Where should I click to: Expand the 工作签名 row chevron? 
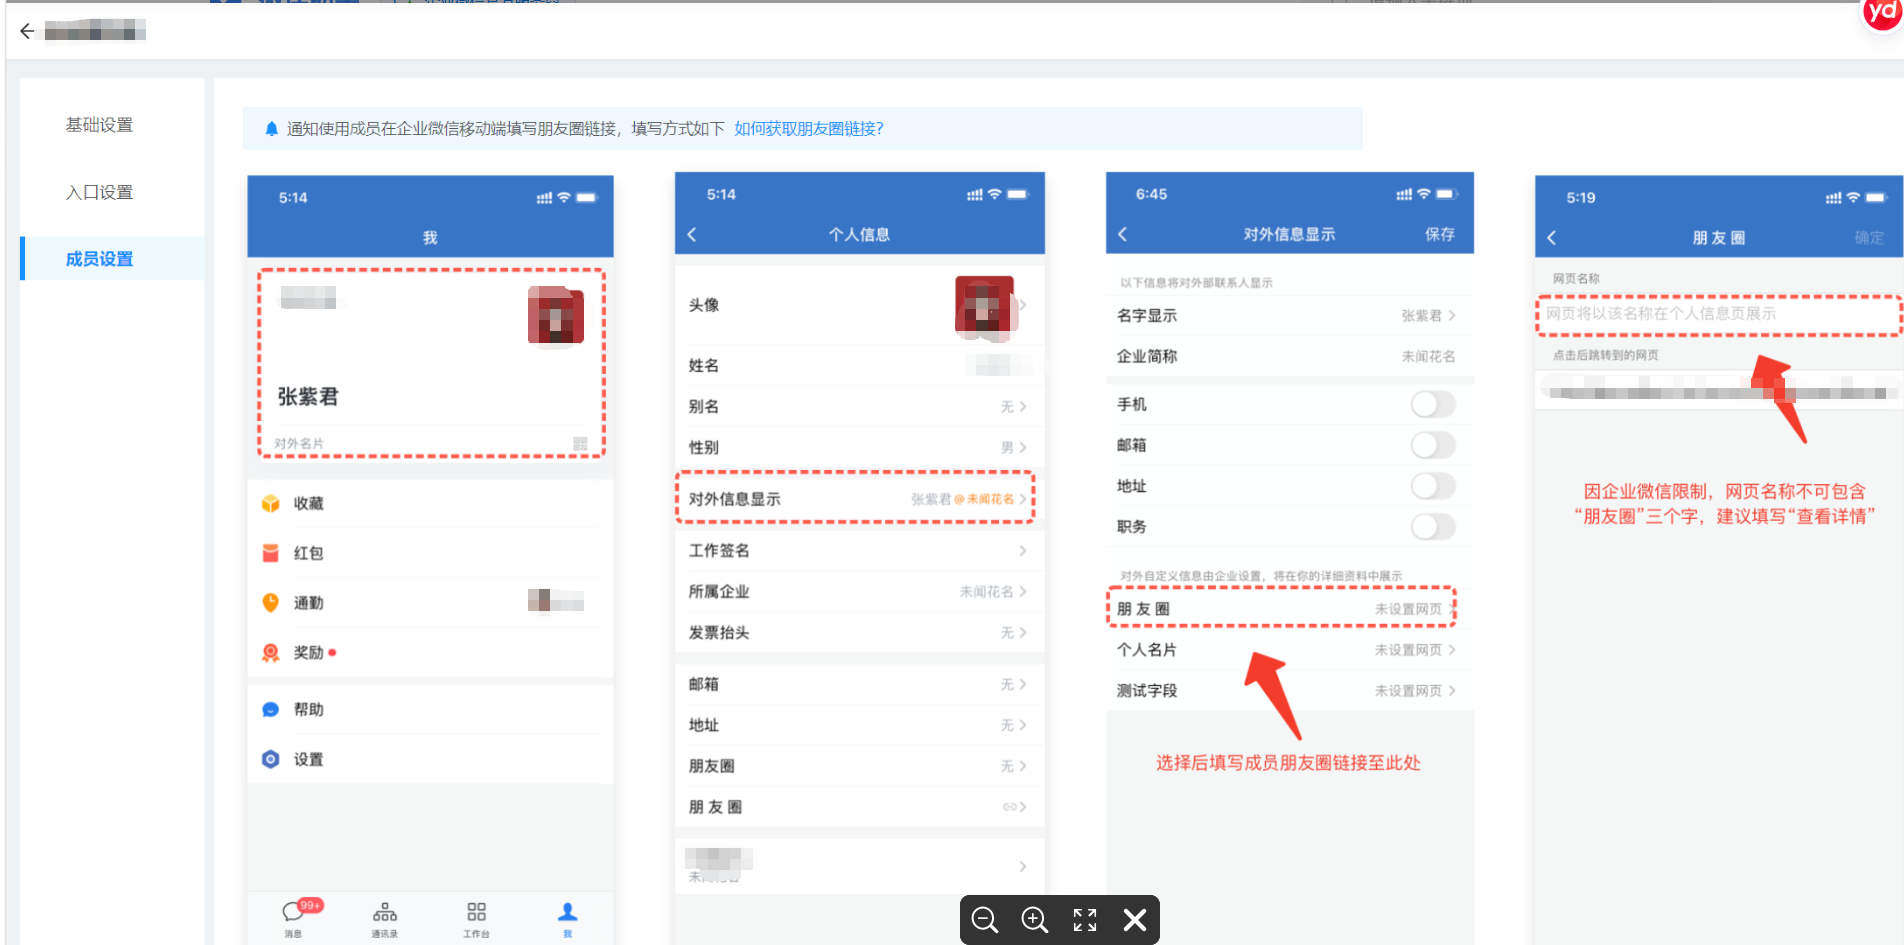[x=1022, y=551]
